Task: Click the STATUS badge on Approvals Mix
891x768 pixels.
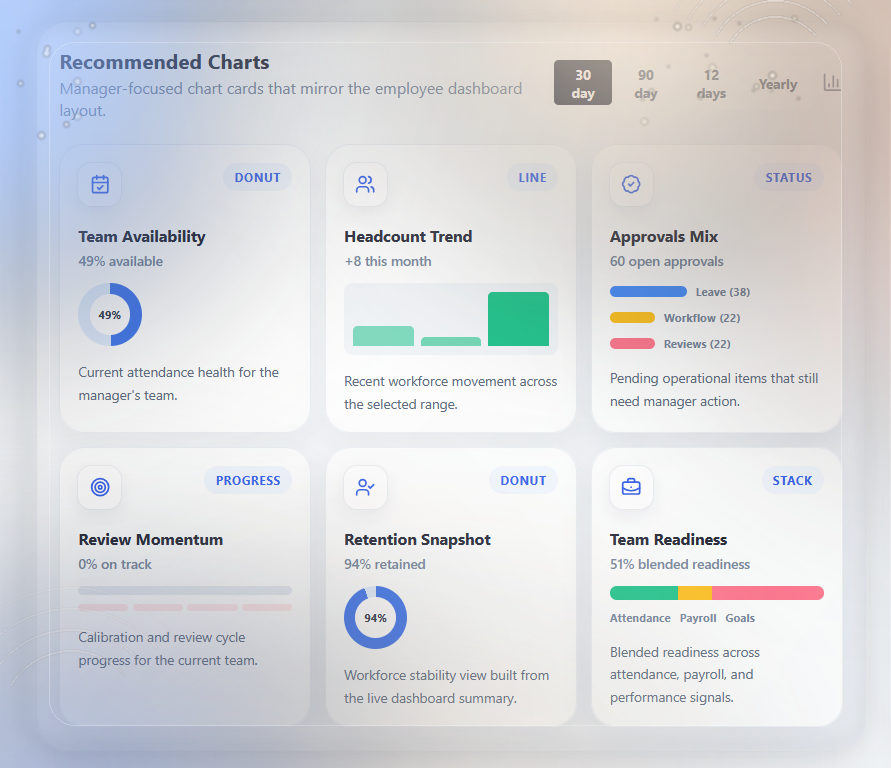Action: point(789,178)
